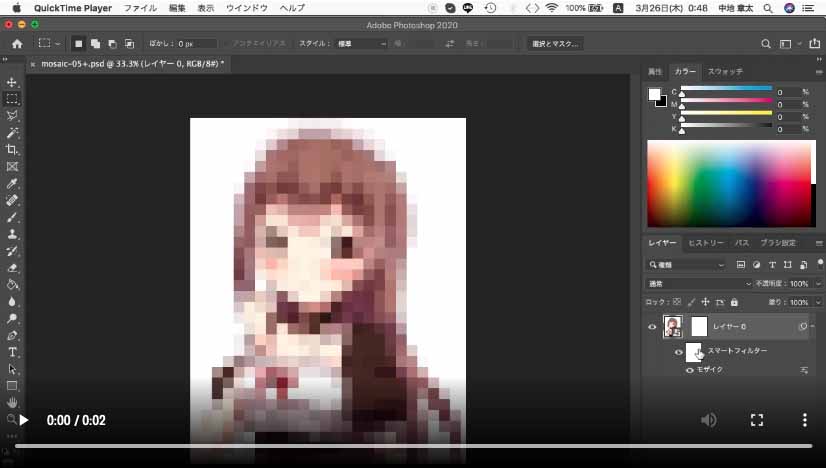Select the Crop tool
Image resolution: width=826 pixels, height=468 pixels.
tap(12, 150)
